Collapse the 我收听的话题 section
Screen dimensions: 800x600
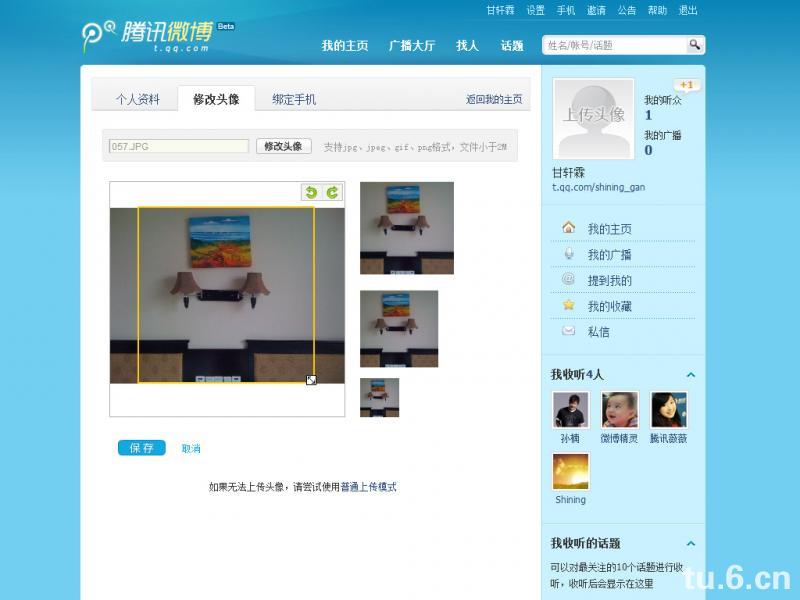[690, 544]
